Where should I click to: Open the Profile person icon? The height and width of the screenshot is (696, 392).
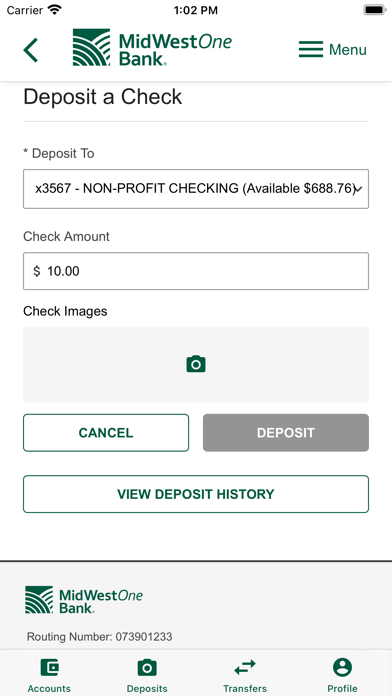point(342,667)
